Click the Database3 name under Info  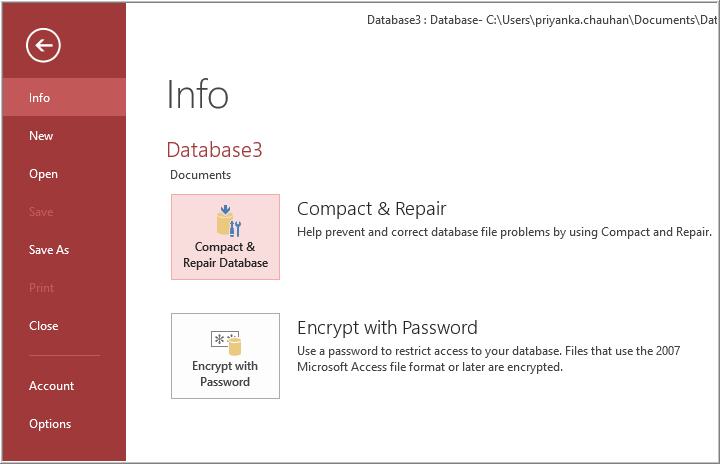point(214,150)
